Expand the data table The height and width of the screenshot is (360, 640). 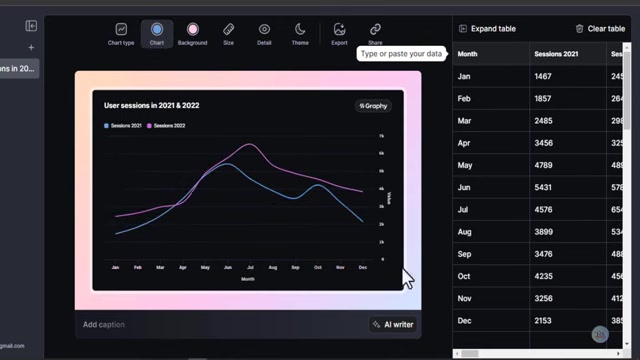coord(487,29)
